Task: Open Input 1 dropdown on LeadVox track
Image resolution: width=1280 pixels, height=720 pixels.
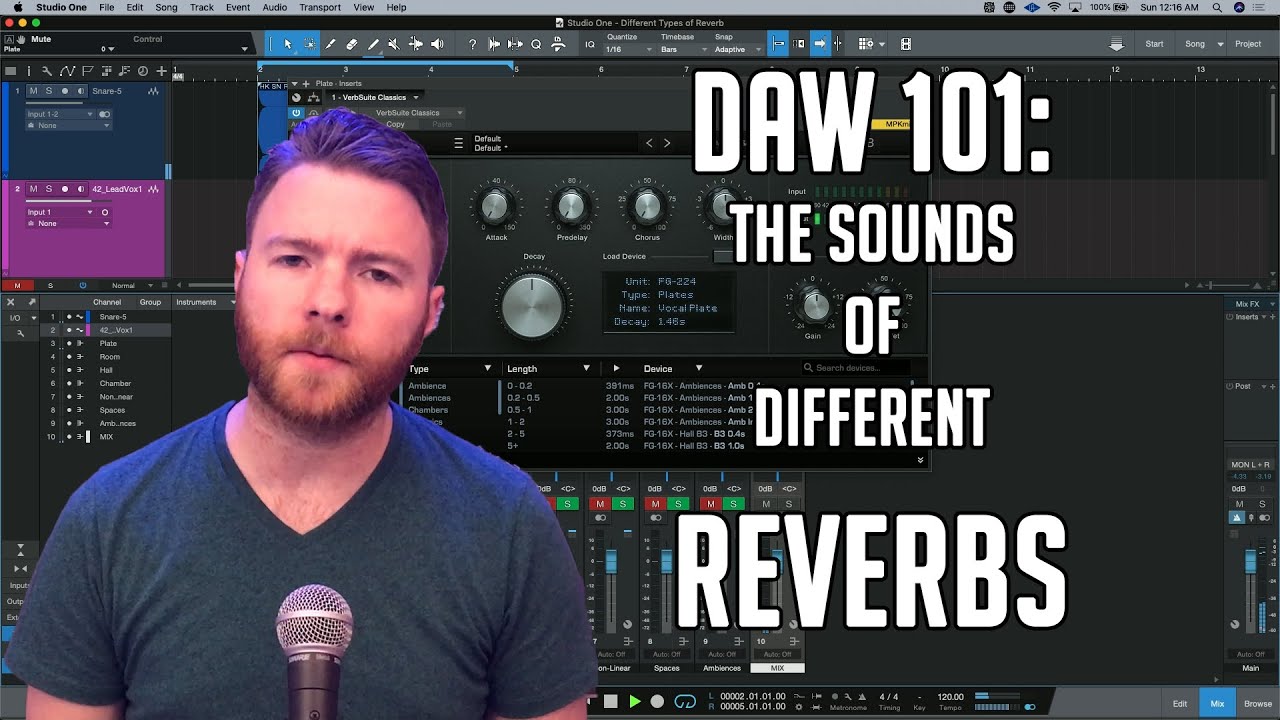Action: pyautogui.click(x=60, y=212)
